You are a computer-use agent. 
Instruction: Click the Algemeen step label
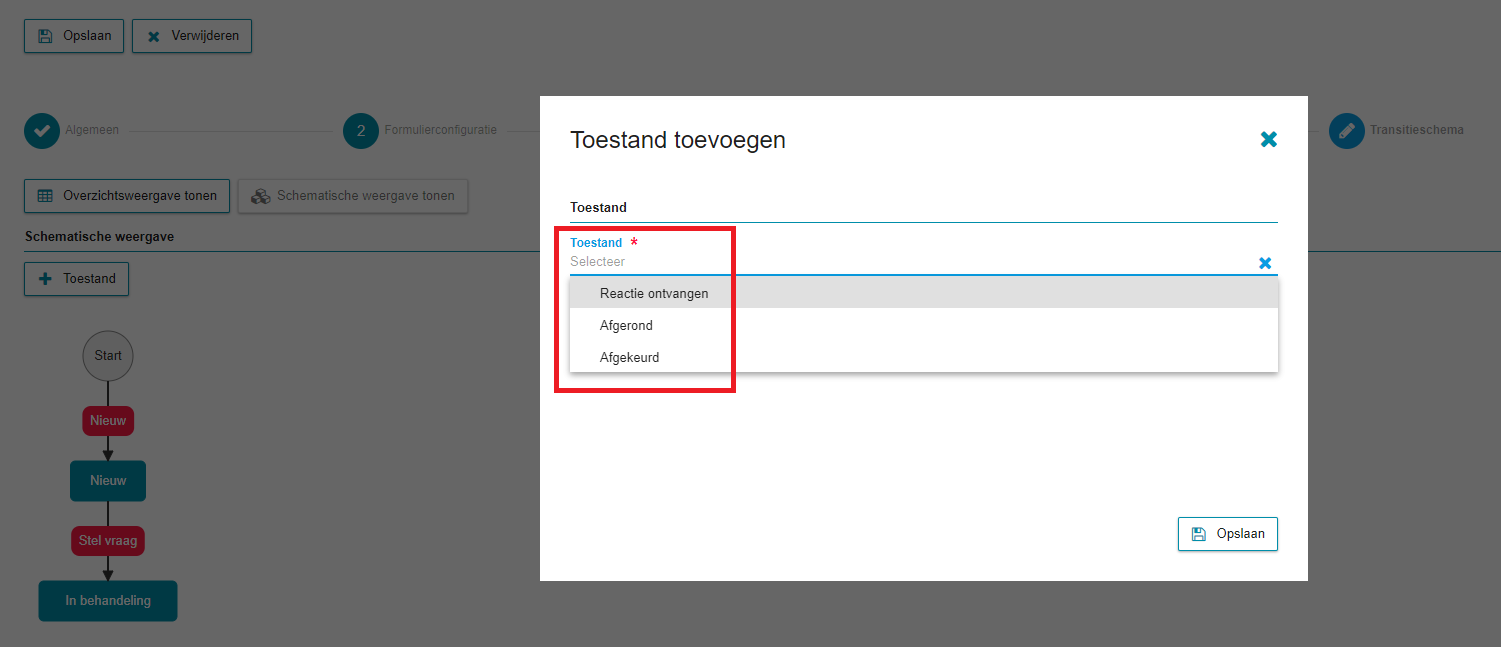pyautogui.click(x=91, y=130)
